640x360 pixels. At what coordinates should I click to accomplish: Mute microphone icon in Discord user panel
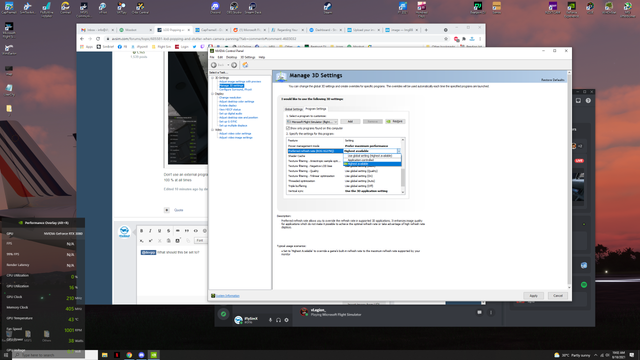point(270,320)
